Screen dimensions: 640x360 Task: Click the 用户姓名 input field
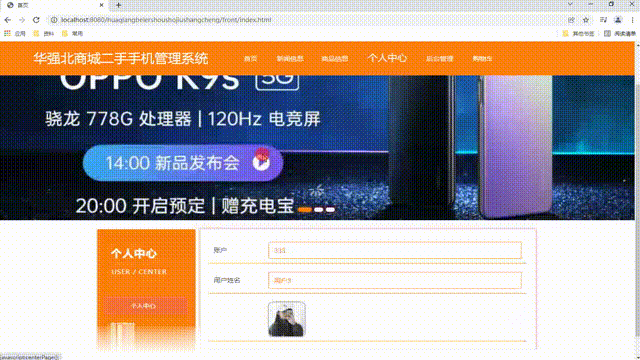[x=395, y=280]
